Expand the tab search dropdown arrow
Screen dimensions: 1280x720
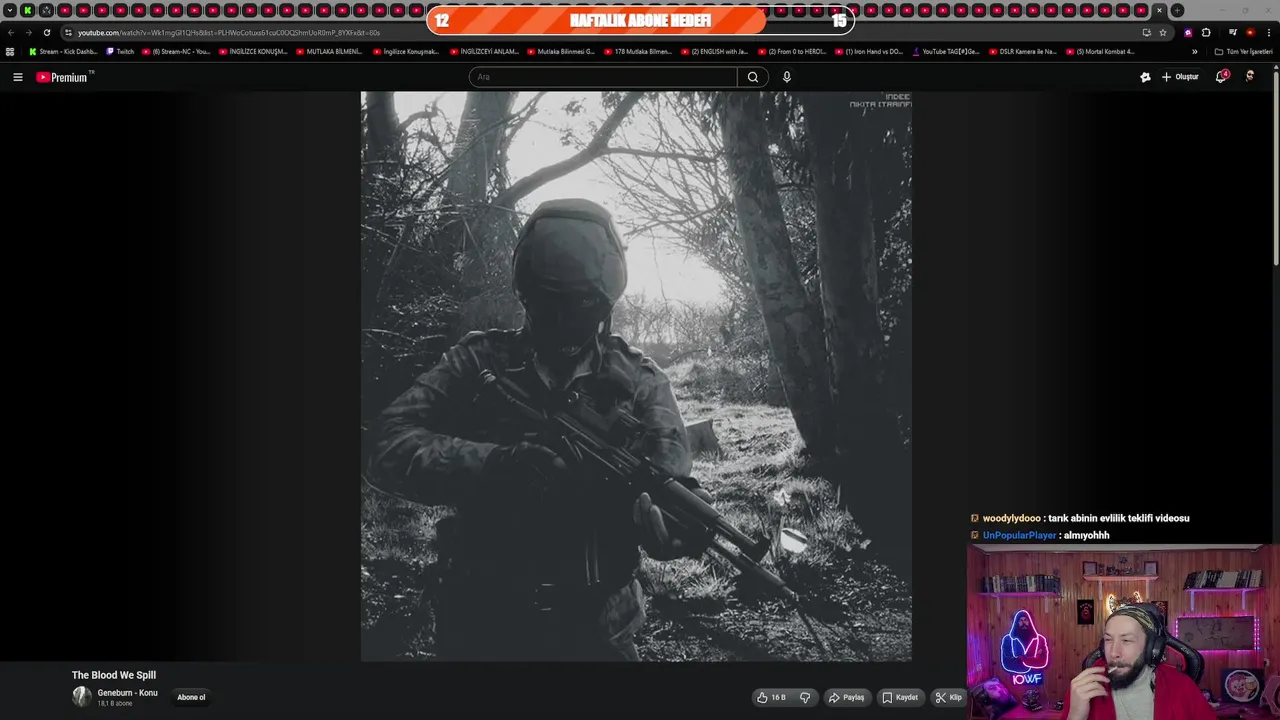[10, 10]
